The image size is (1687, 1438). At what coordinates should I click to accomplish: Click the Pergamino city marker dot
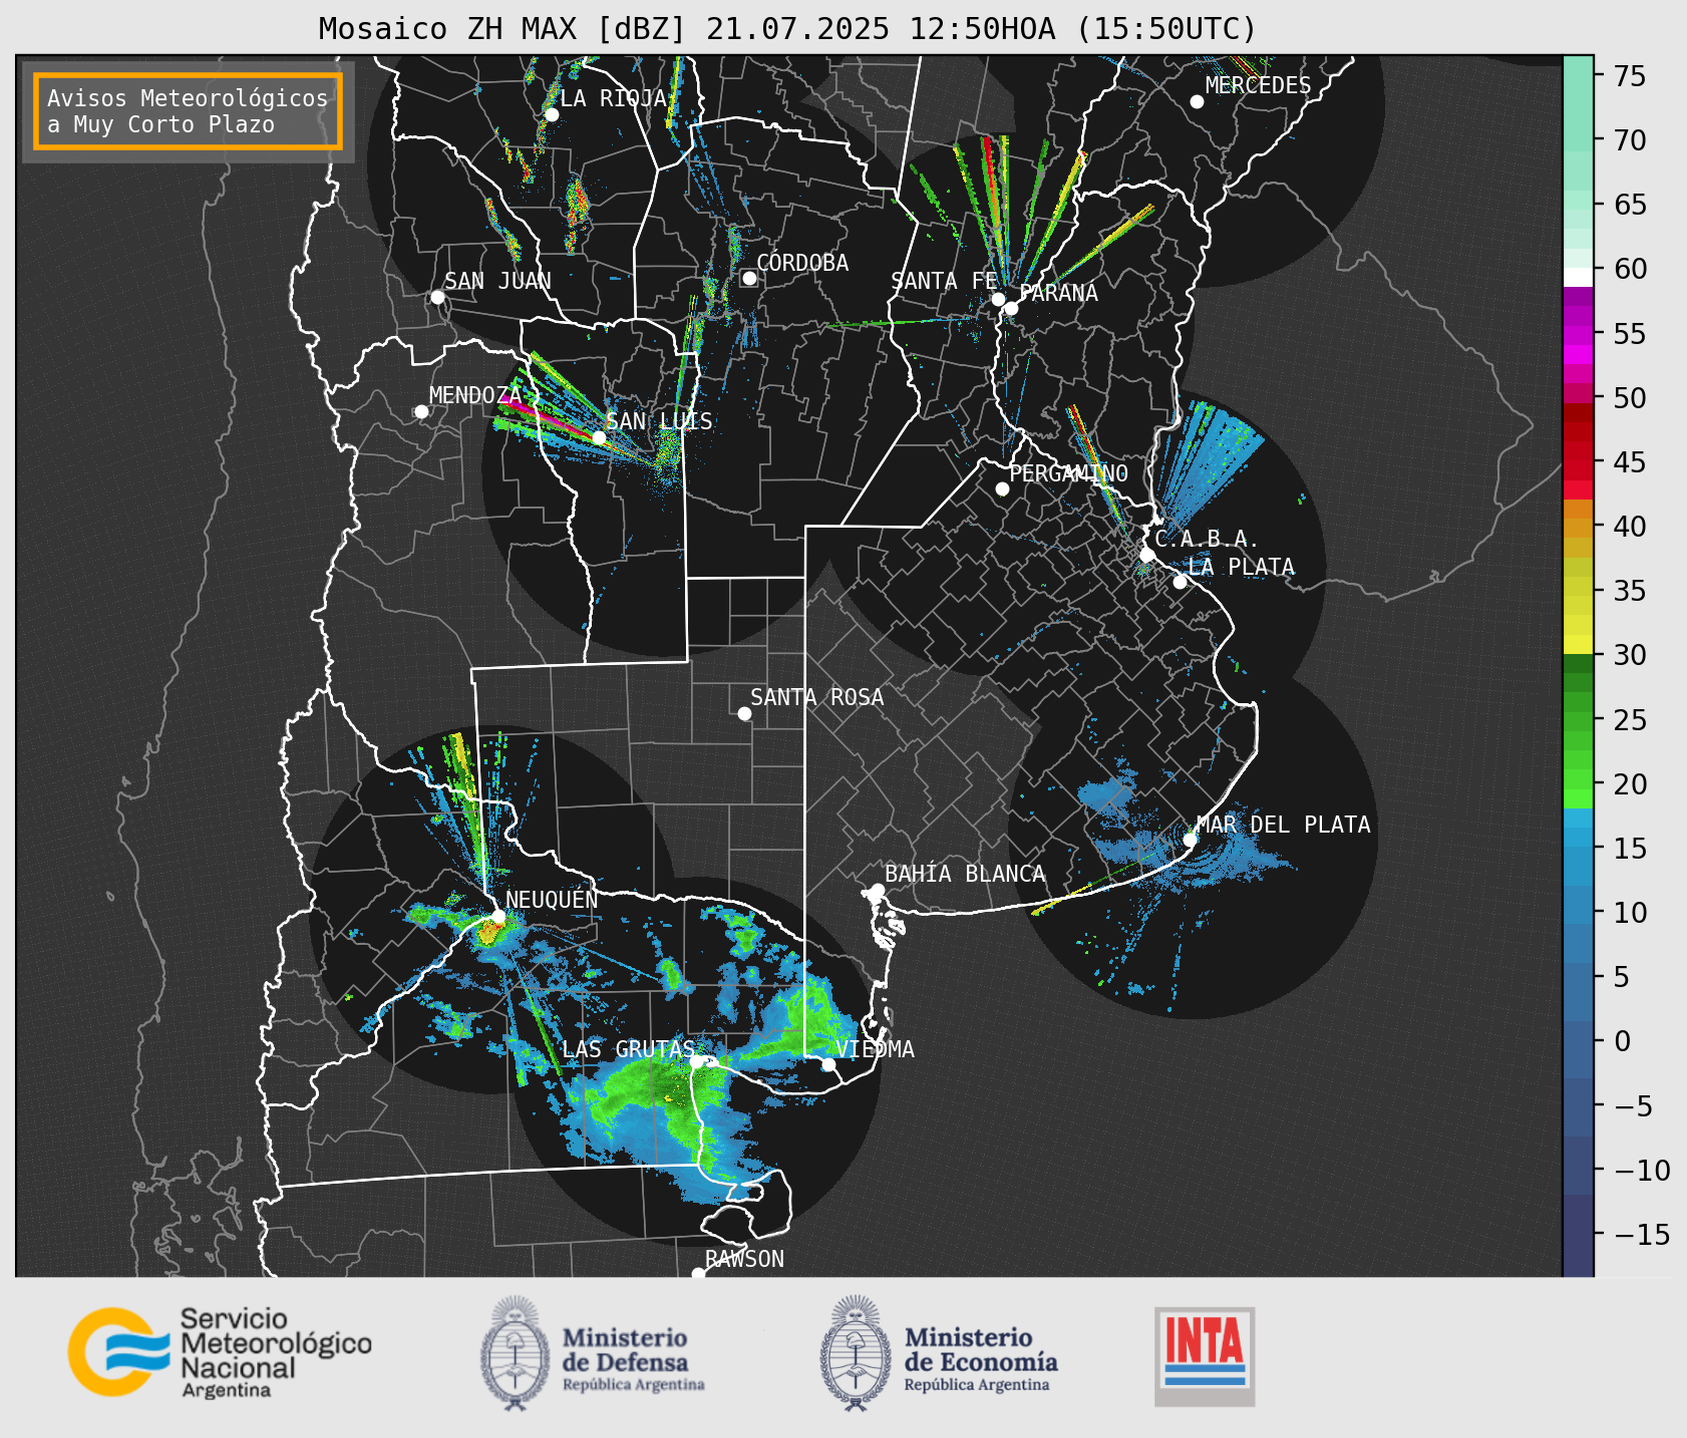point(1002,489)
